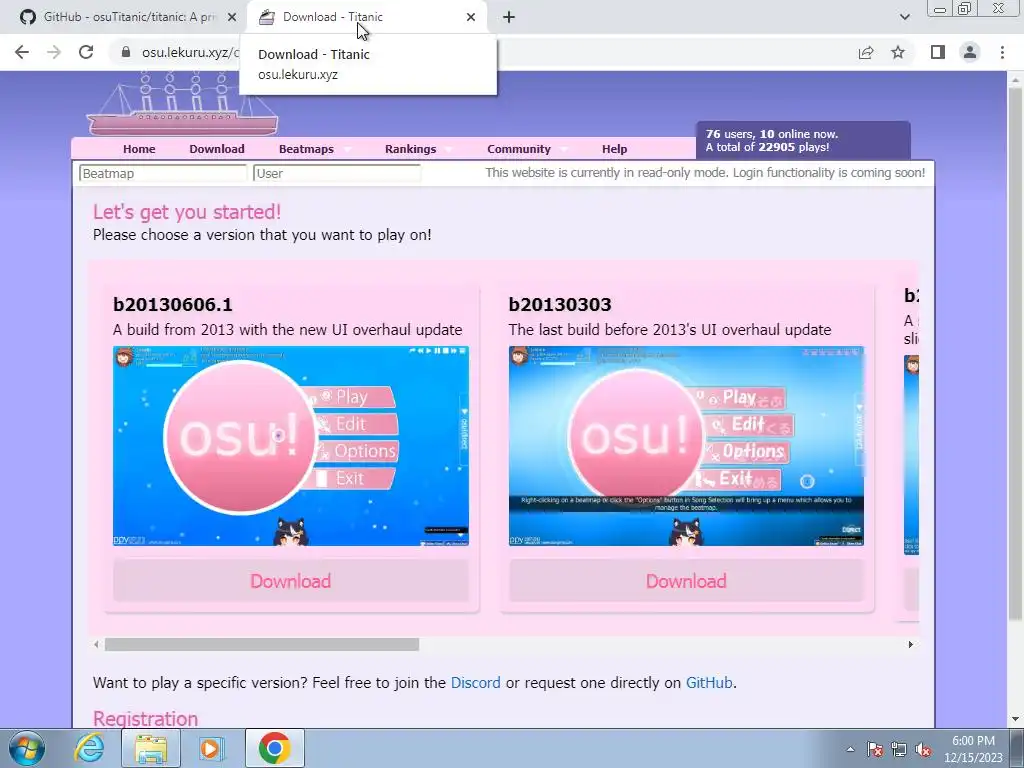The height and width of the screenshot is (768, 1024).
Task: Click the users online statistics box
Action: pyautogui.click(x=803, y=140)
